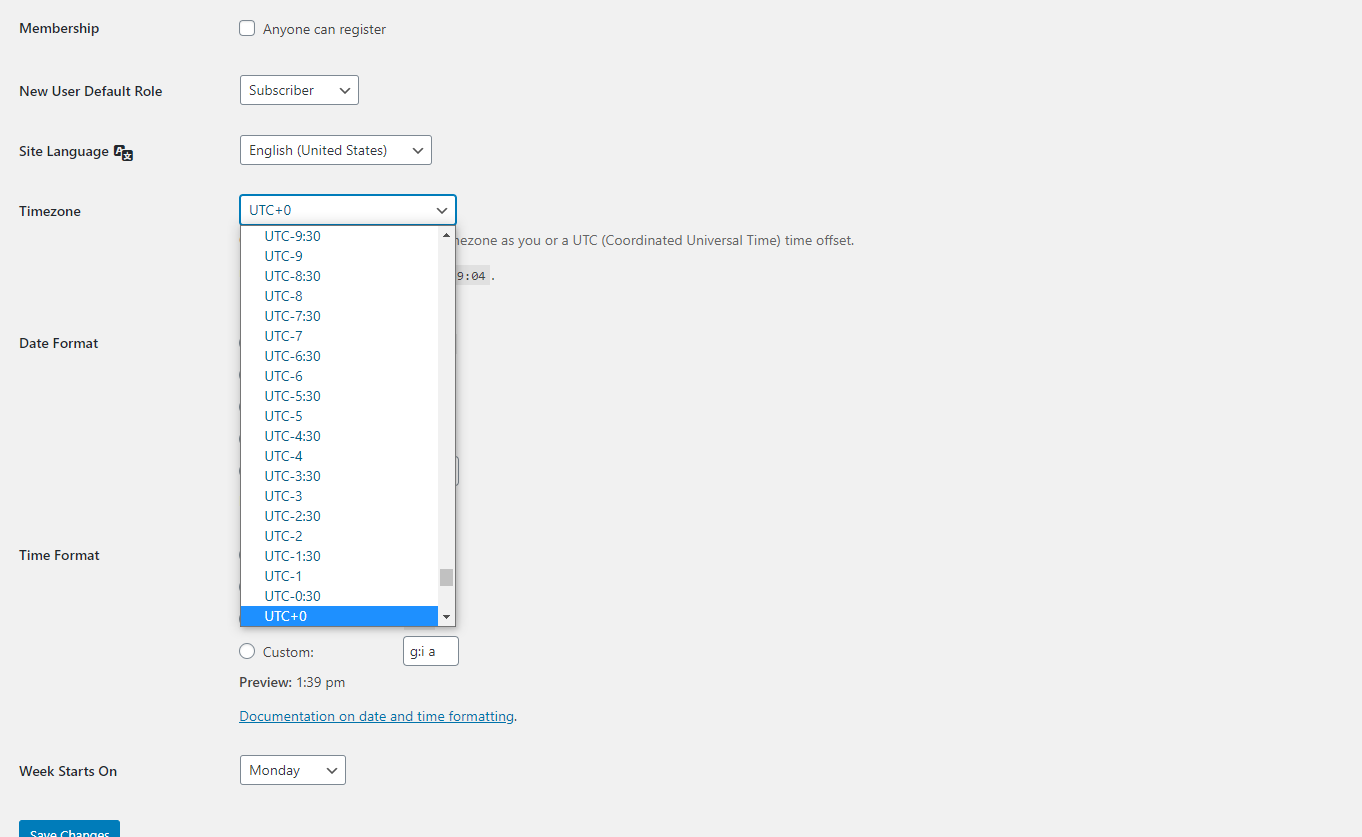Choose the UTC-3:30 timezone option

pyautogui.click(x=292, y=475)
